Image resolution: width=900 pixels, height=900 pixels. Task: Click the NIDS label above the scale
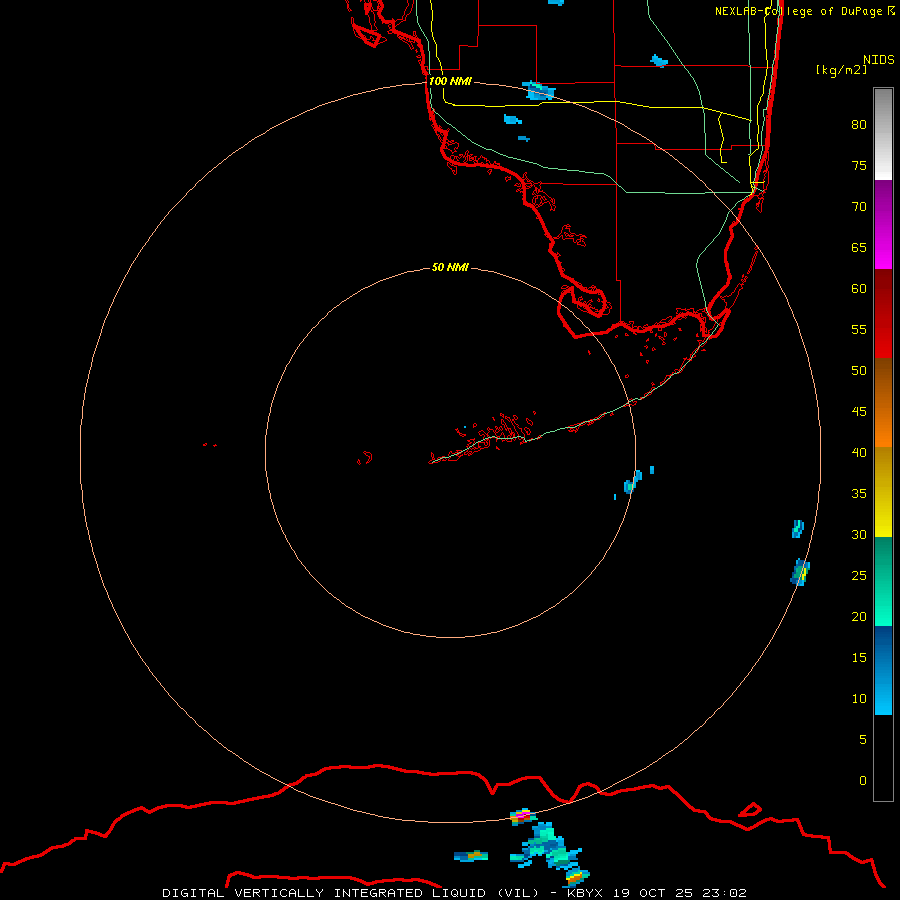879,60
